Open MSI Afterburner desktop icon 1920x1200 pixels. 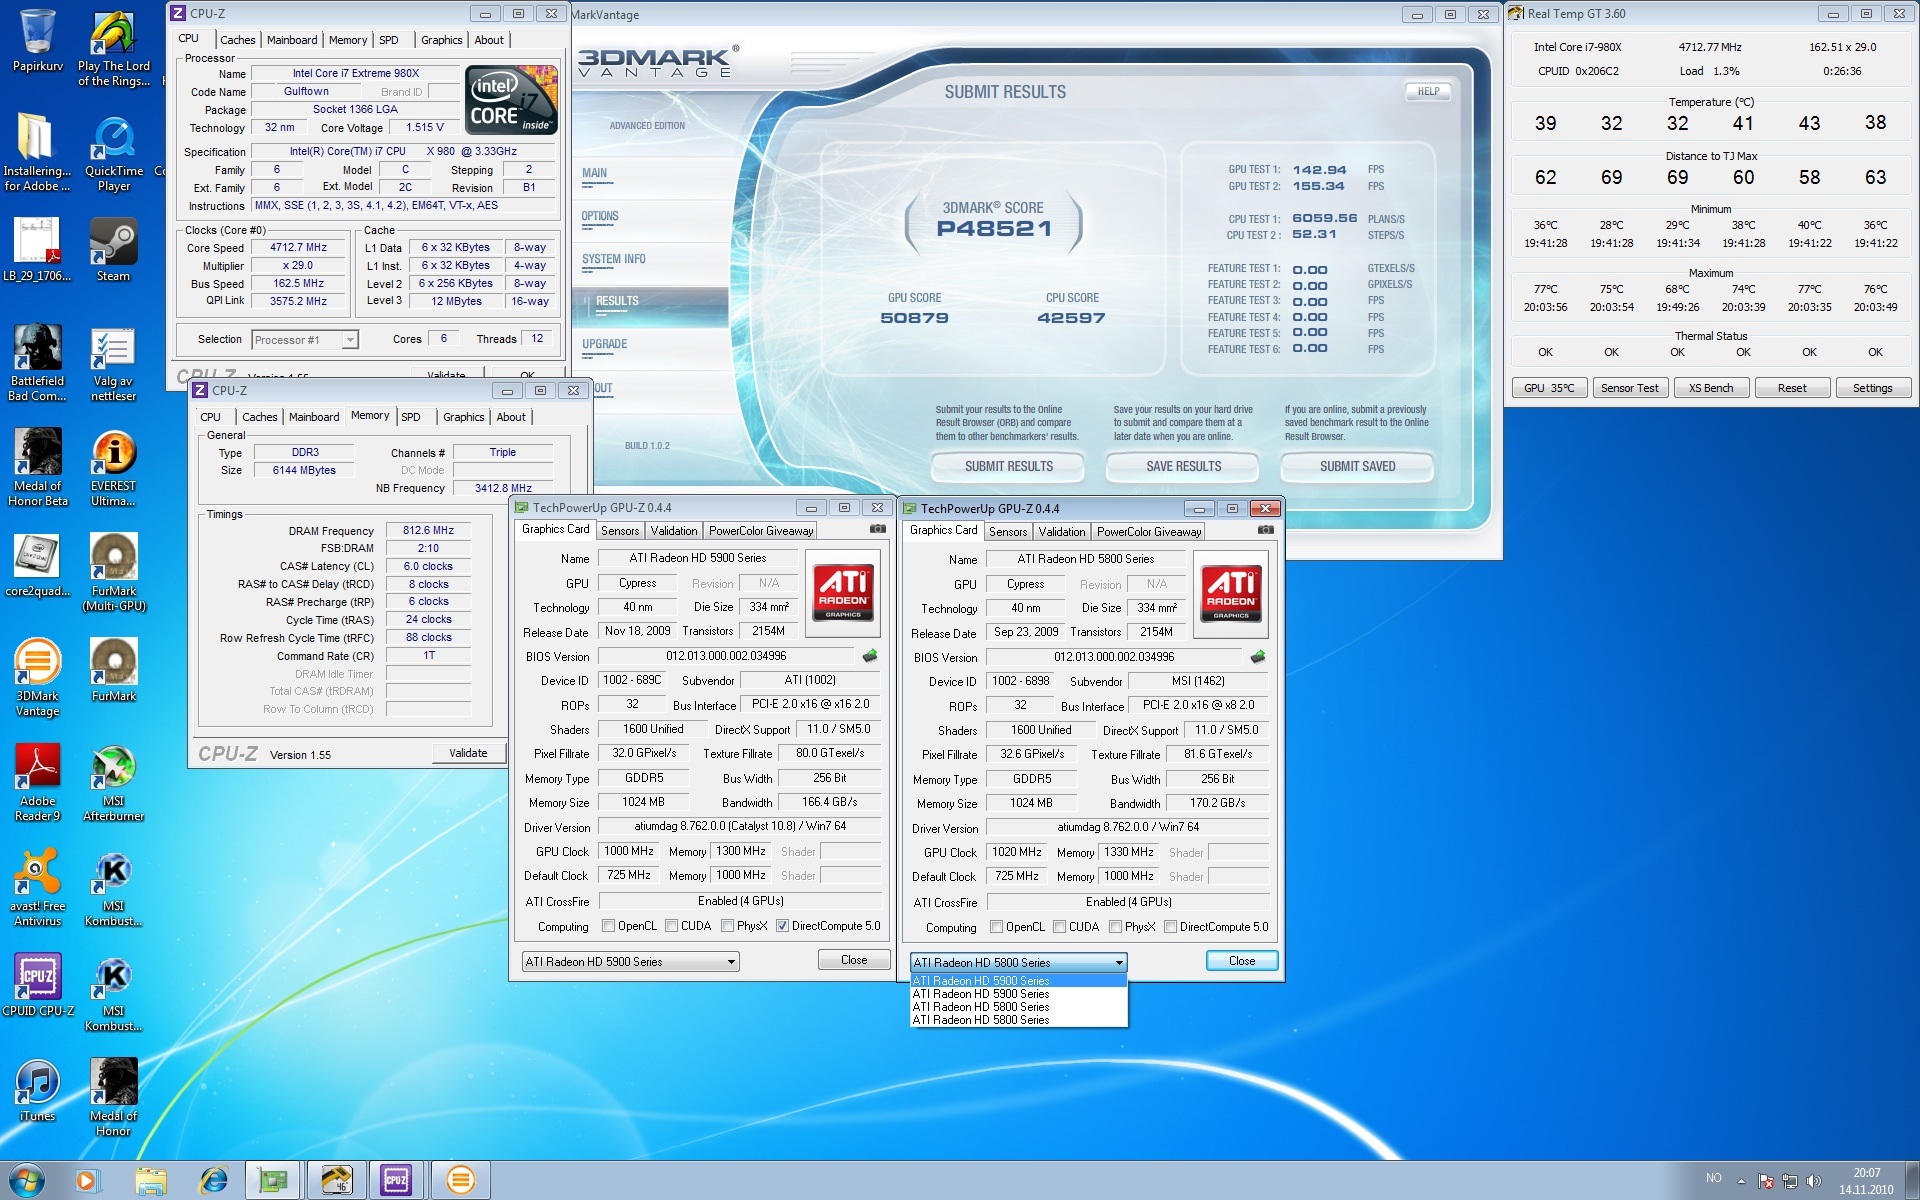[114, 783]
